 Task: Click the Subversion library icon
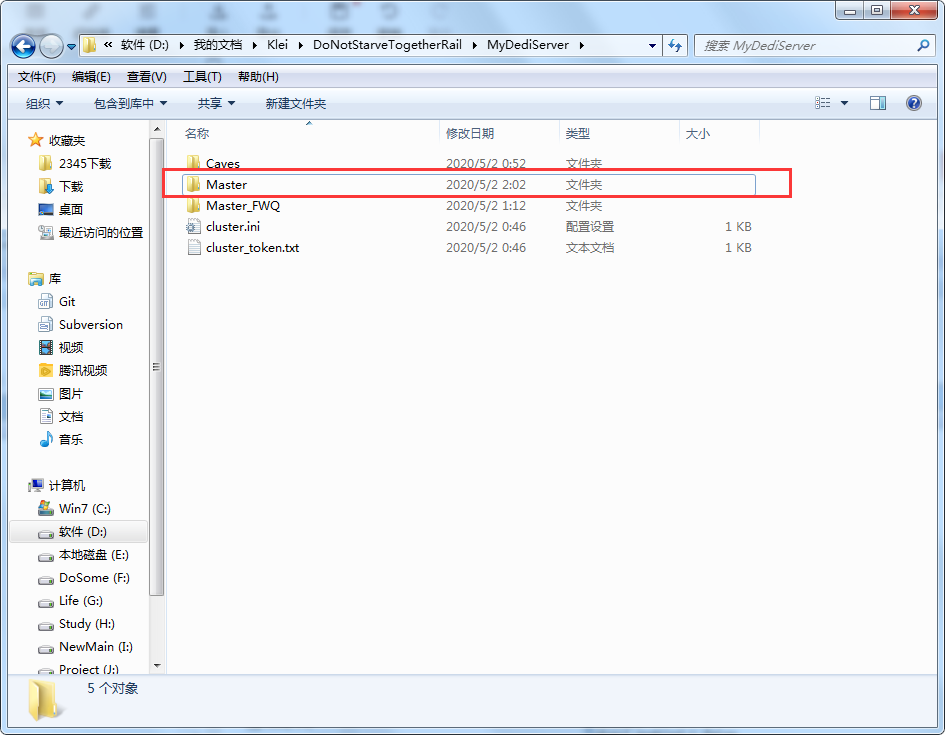46,325
